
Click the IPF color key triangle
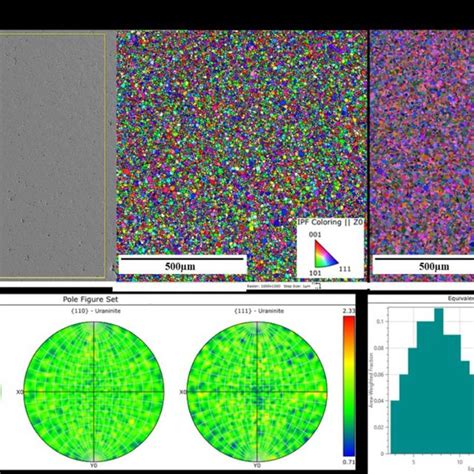(x=325, y=254)
